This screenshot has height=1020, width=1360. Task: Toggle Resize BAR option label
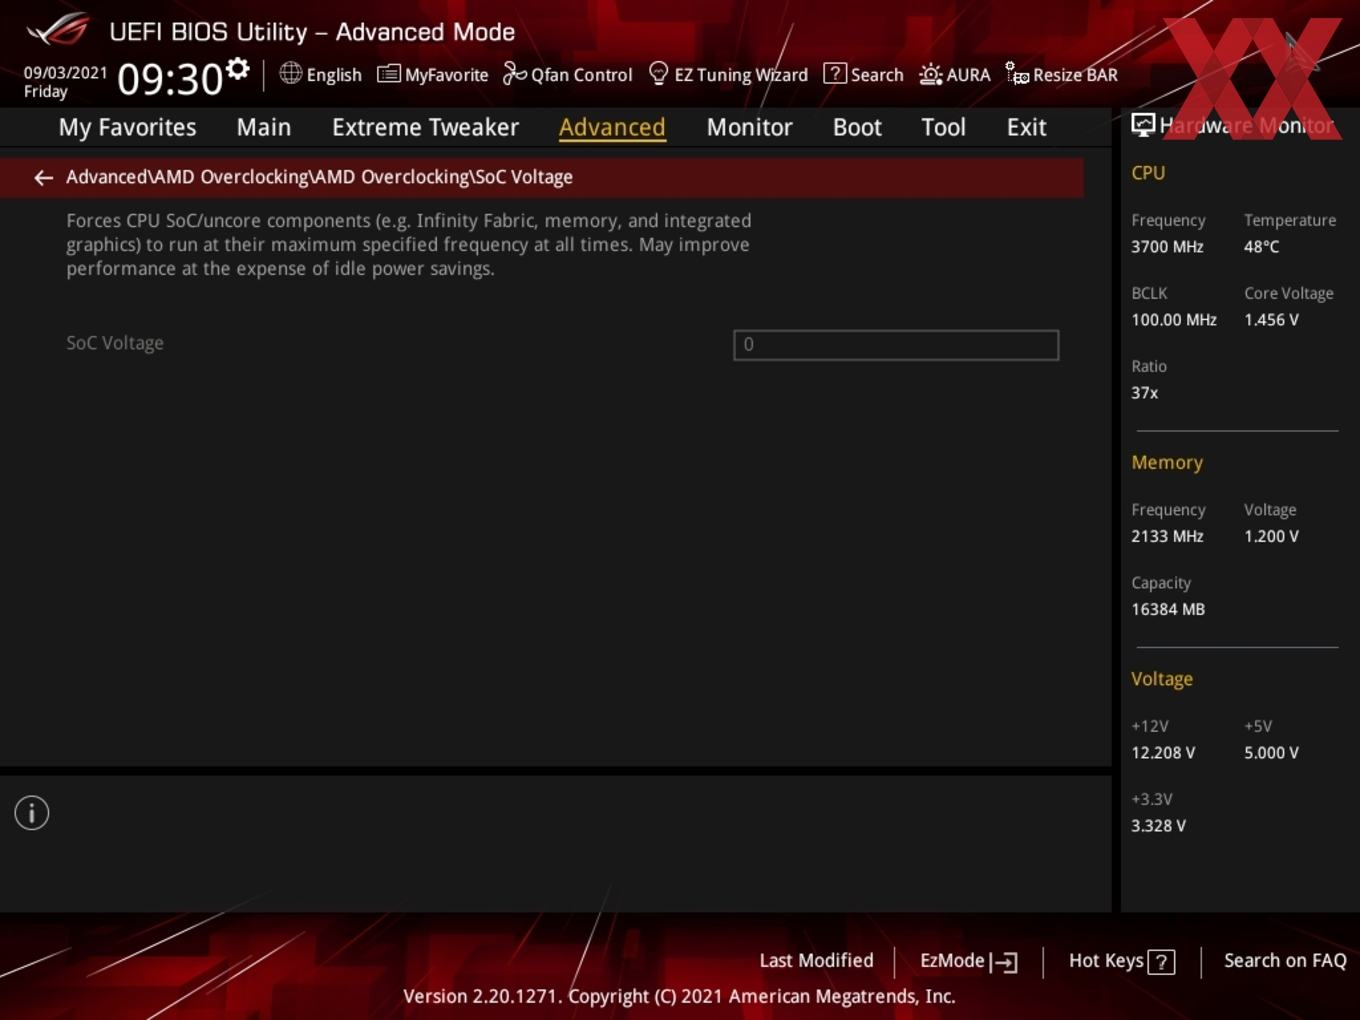coord(1075,75)
